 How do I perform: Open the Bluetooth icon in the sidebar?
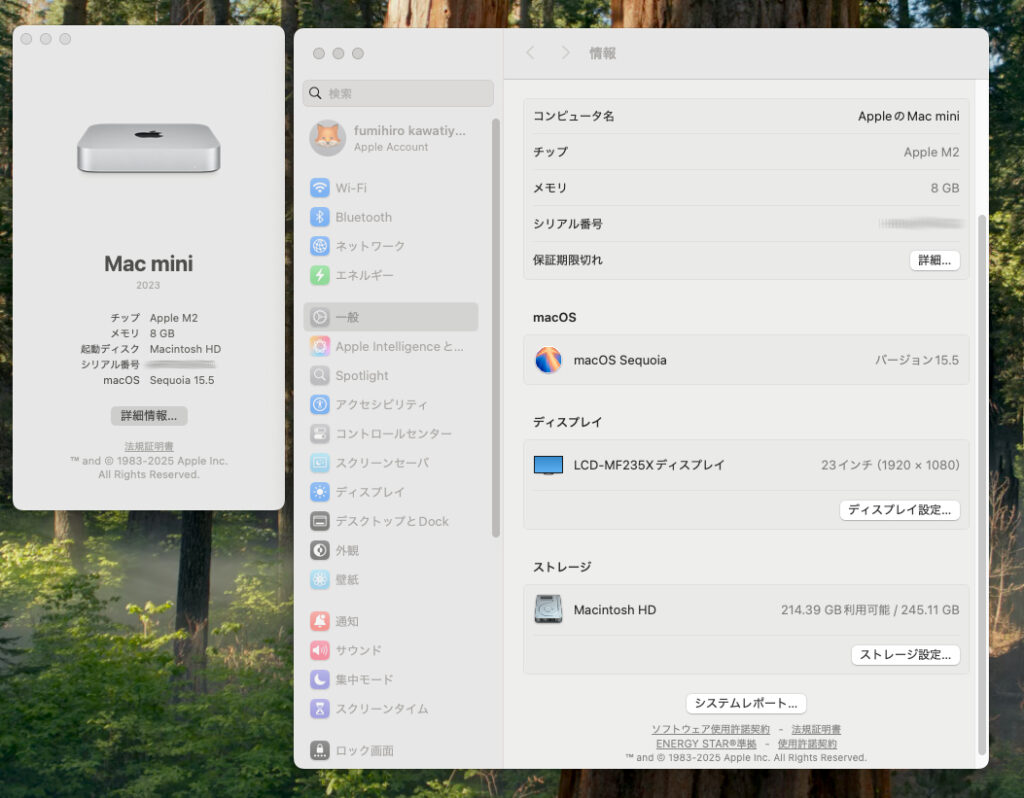point(319,217)
